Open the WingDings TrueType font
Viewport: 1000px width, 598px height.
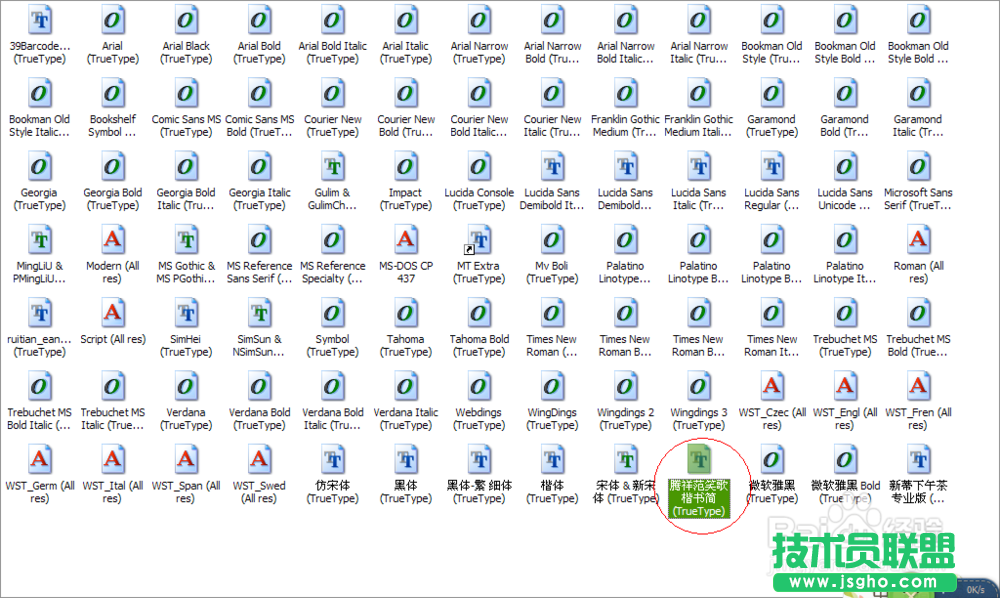click(552, 385)
